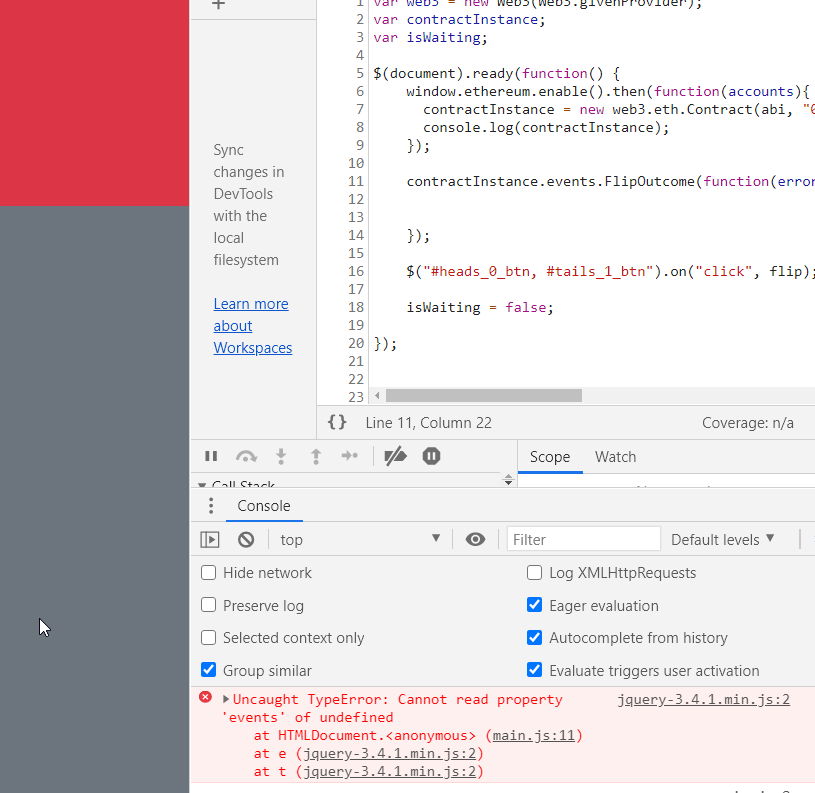This screenshot has width=815, height=793.
Task: Open the JavaScript context 'top' dropdown
Action: click(x=360, y=539)
